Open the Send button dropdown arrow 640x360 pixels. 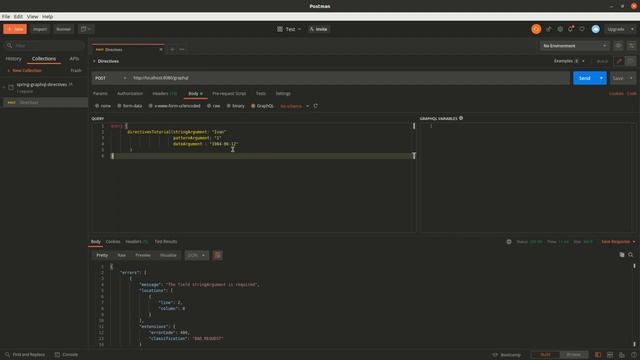(601, 78)
